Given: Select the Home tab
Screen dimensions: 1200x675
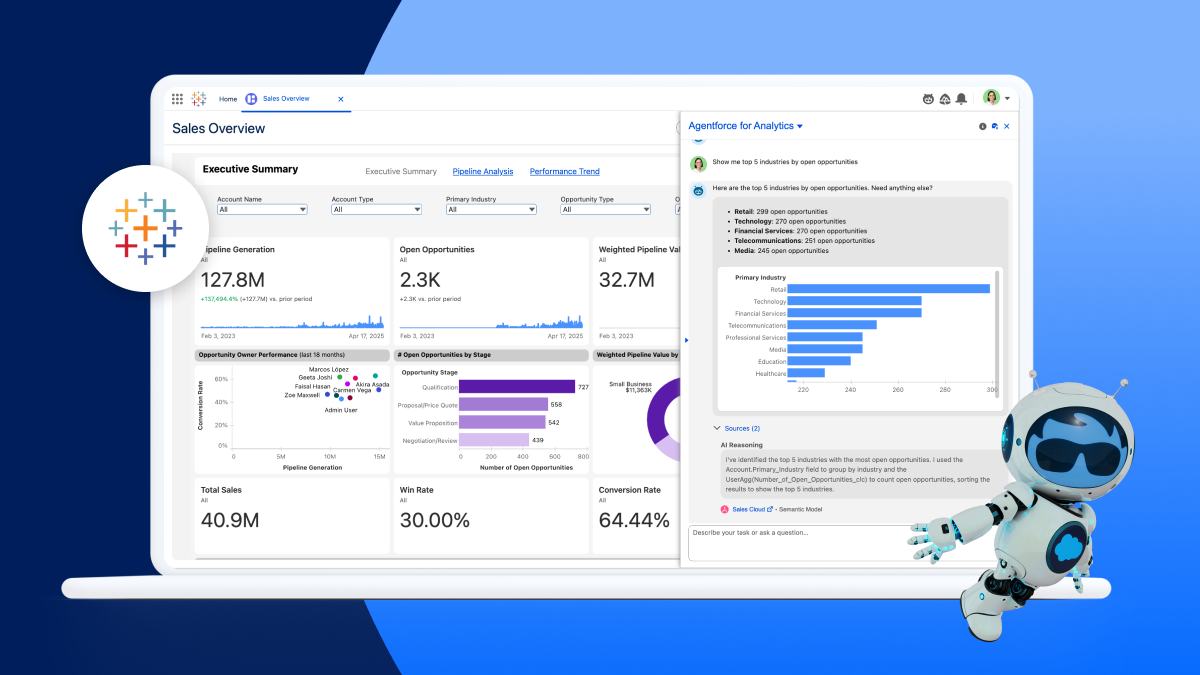Looking at the screenshot, I should tap(227, 98).
